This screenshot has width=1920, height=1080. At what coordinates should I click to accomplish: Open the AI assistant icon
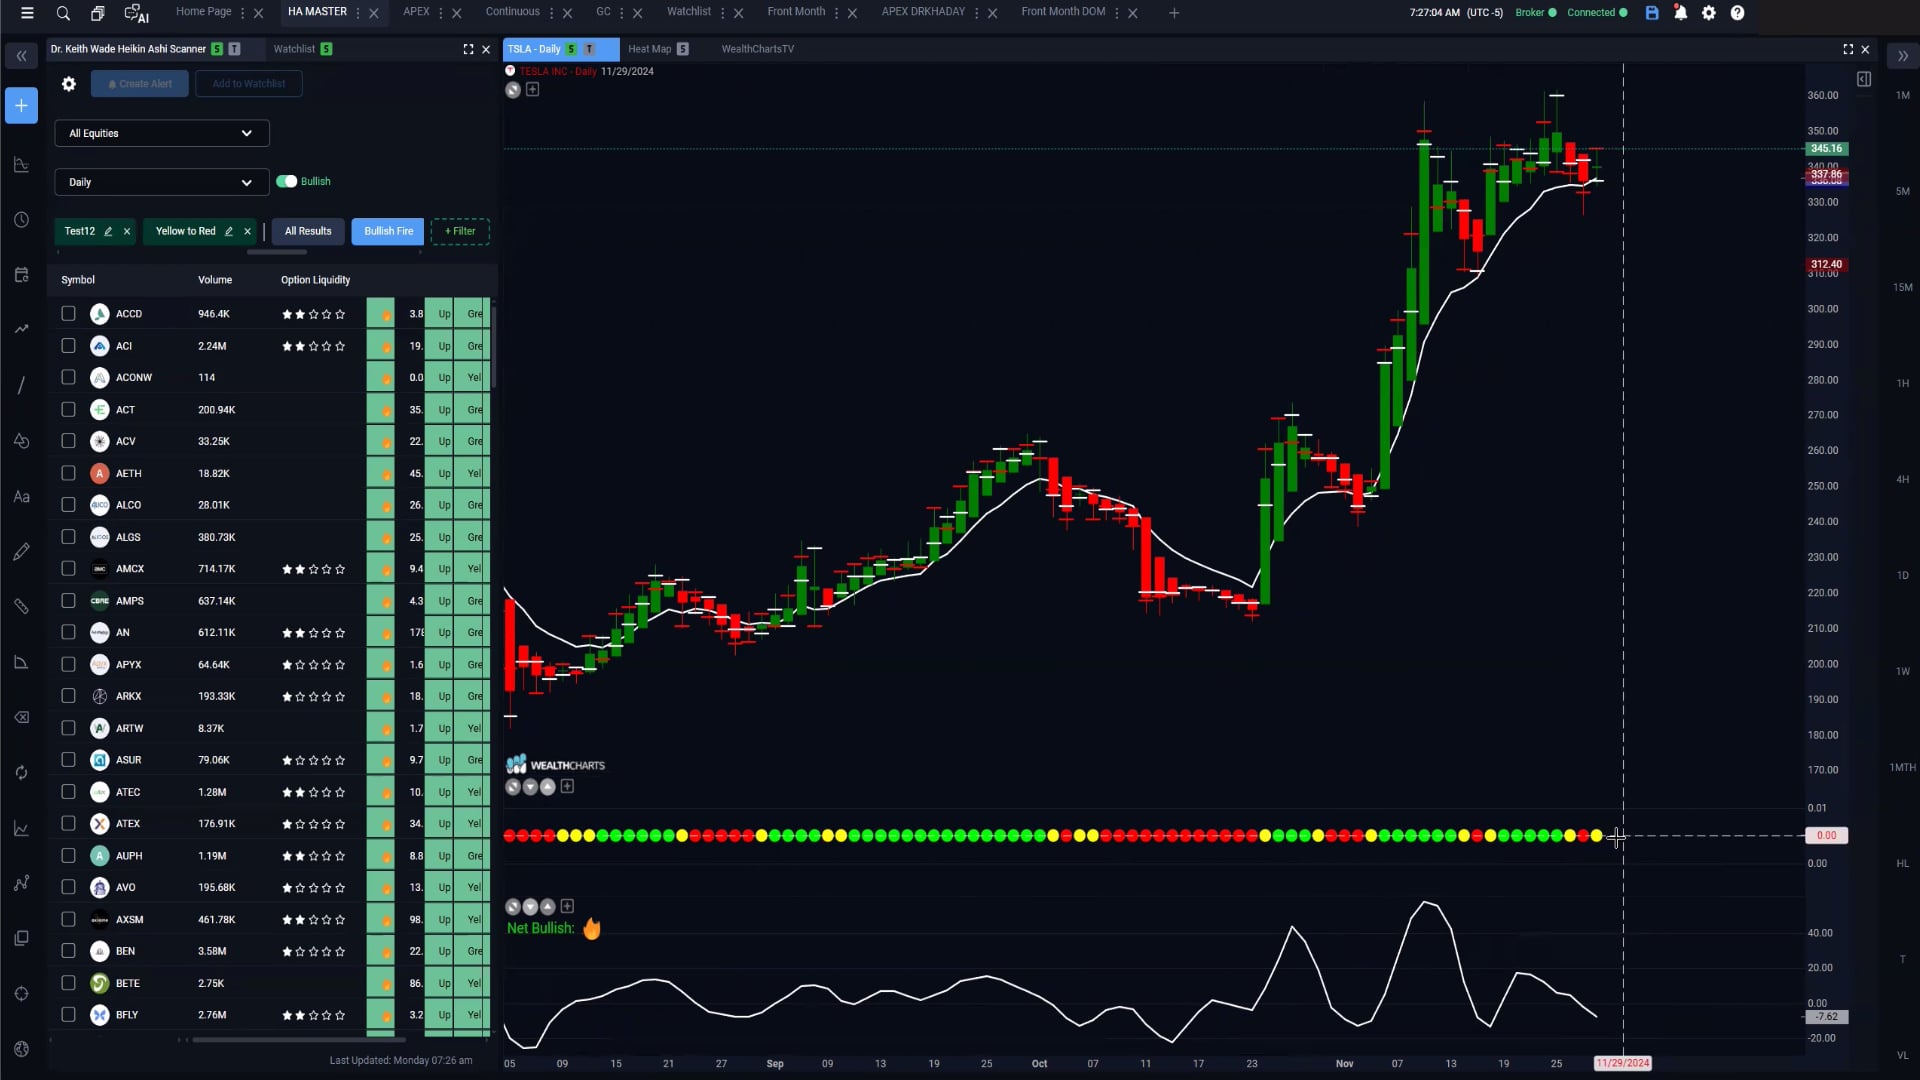[x=136, y=13]
